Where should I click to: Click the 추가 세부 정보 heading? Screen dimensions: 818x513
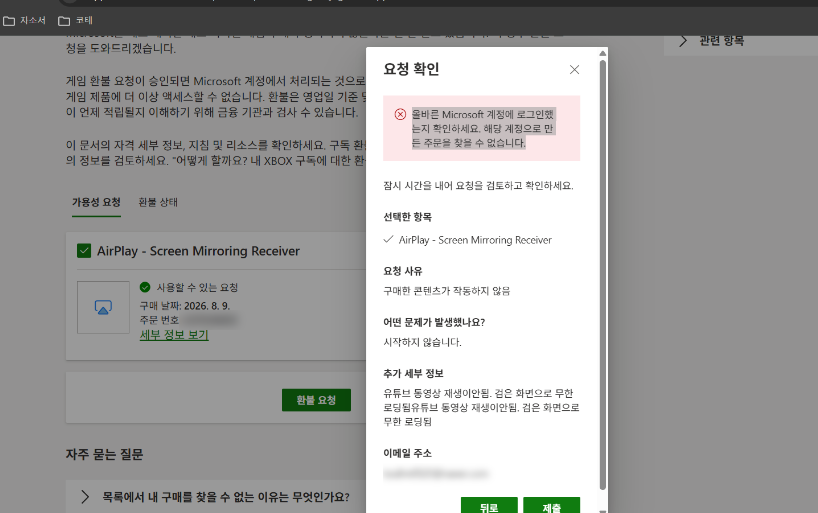[x=413, y=373]
